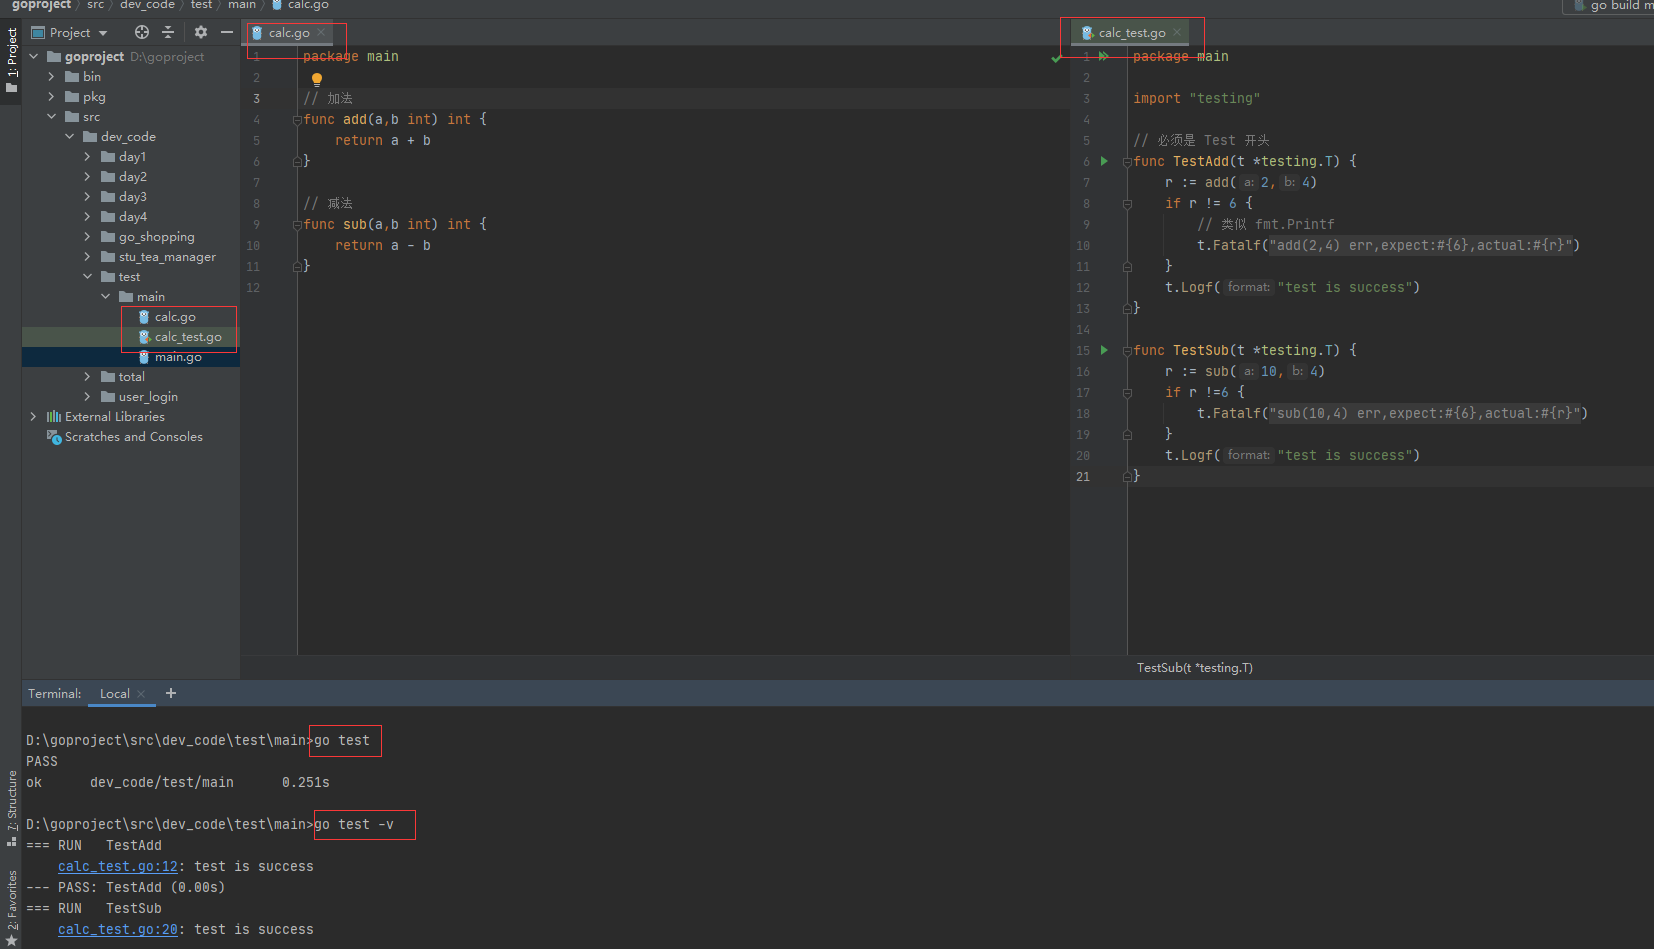Close the calc_test.go editor tab

tap(1177, 33)
